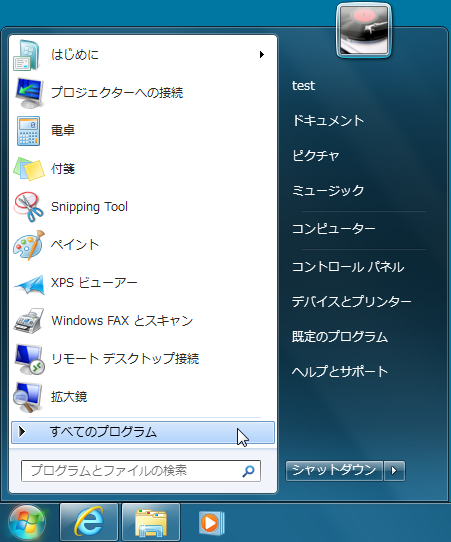The image size is (451, 542).
Task: Launch the XPS ビューアー paper plane icon
Action: (x=29, y=284)
